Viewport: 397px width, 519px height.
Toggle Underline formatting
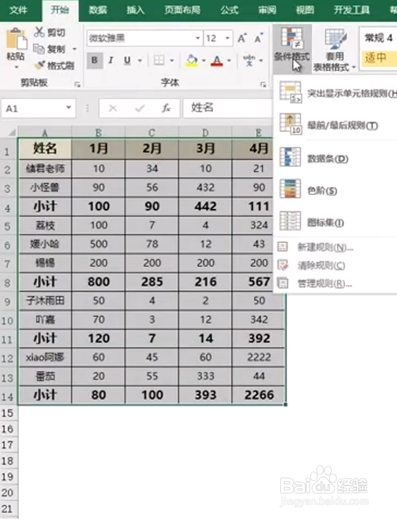[x=127, y=60]
